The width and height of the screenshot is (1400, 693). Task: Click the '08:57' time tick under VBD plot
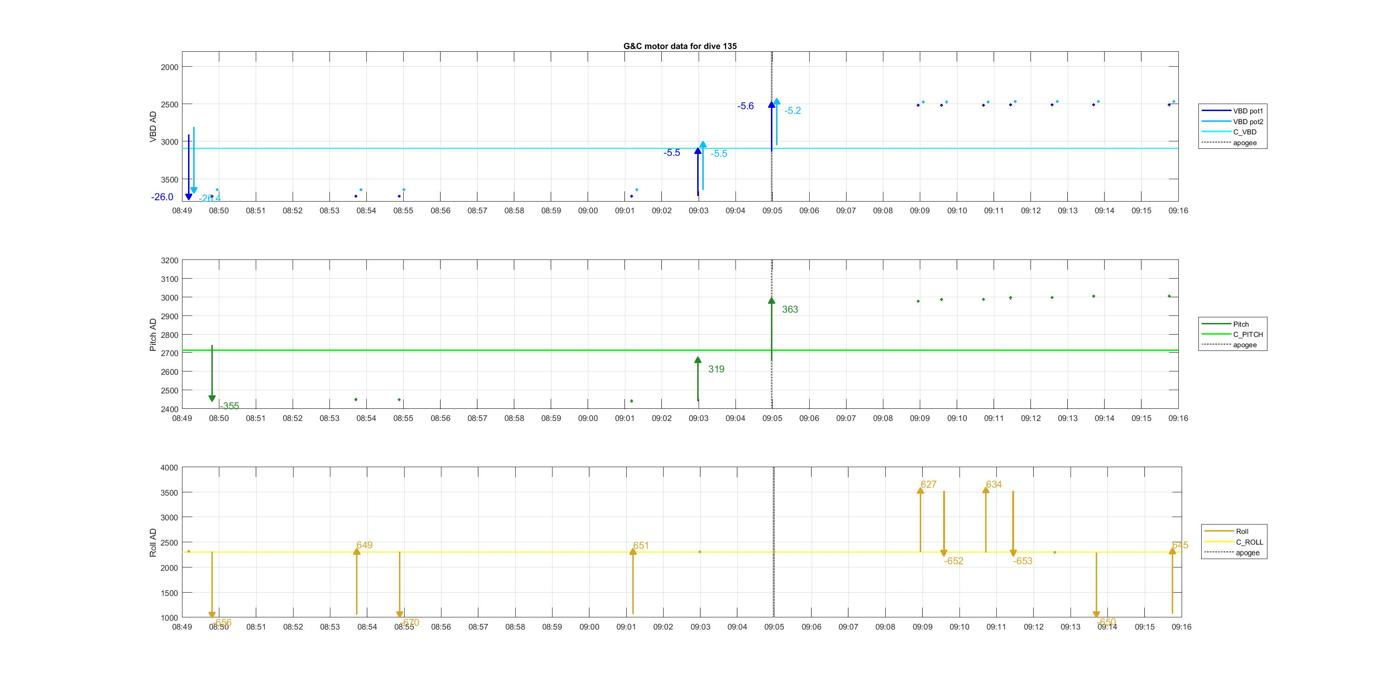pos(477,211)
